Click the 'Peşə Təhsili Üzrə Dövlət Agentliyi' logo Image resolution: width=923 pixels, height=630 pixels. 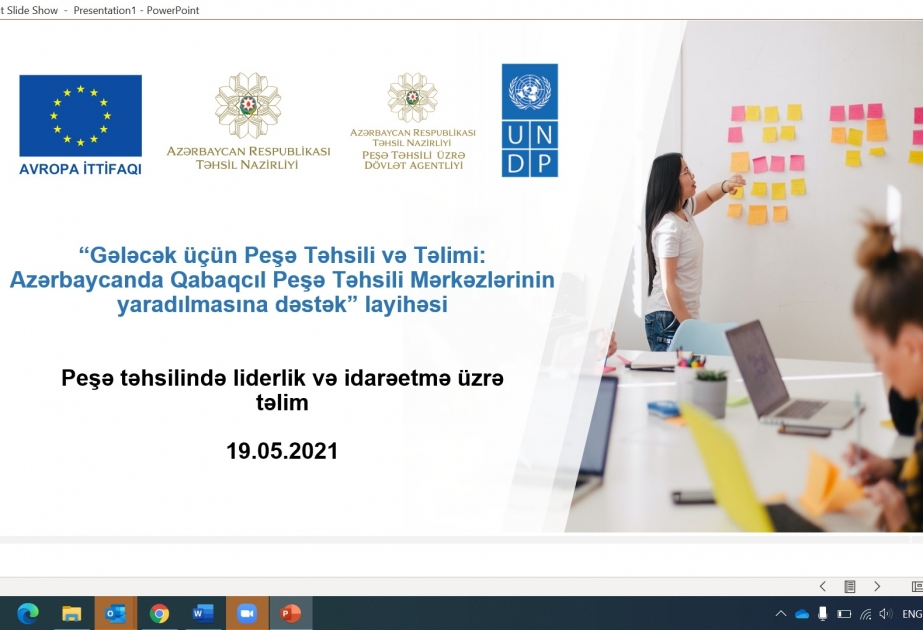[x=413, y=121]
